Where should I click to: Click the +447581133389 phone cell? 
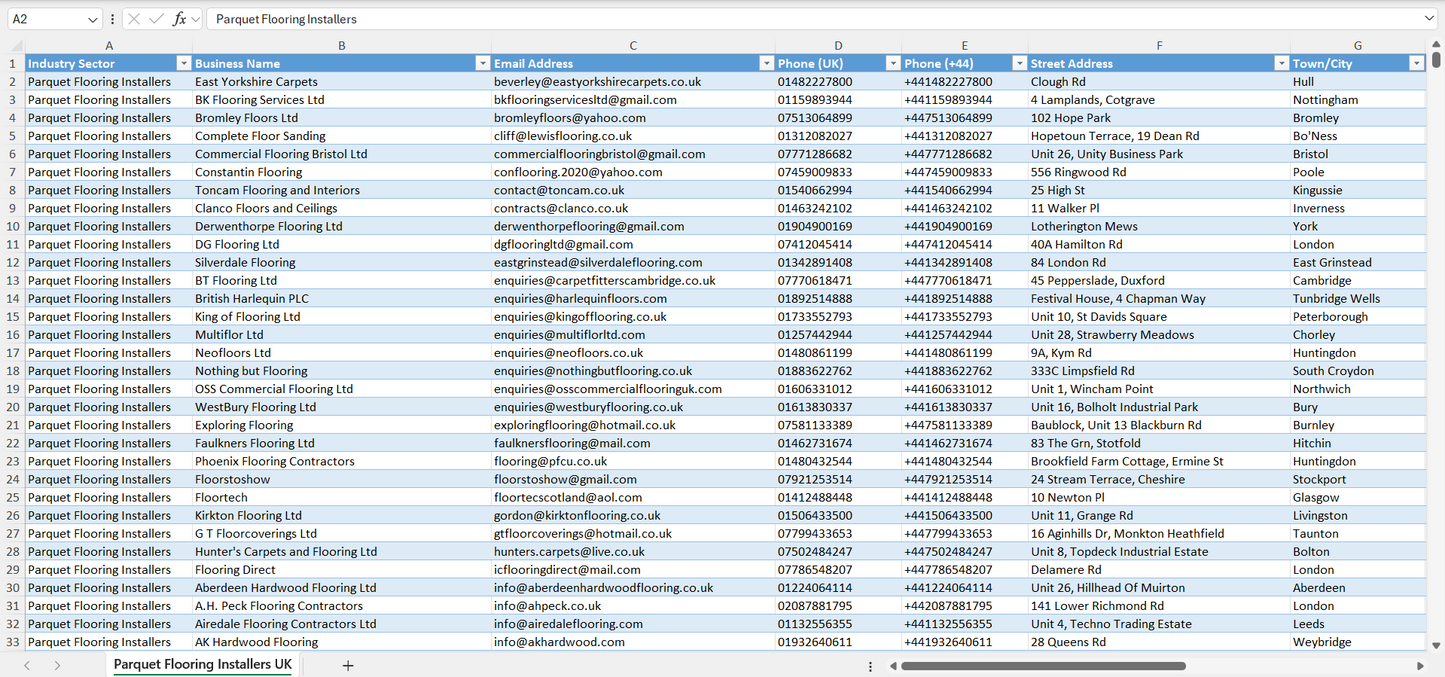[965, 425]
